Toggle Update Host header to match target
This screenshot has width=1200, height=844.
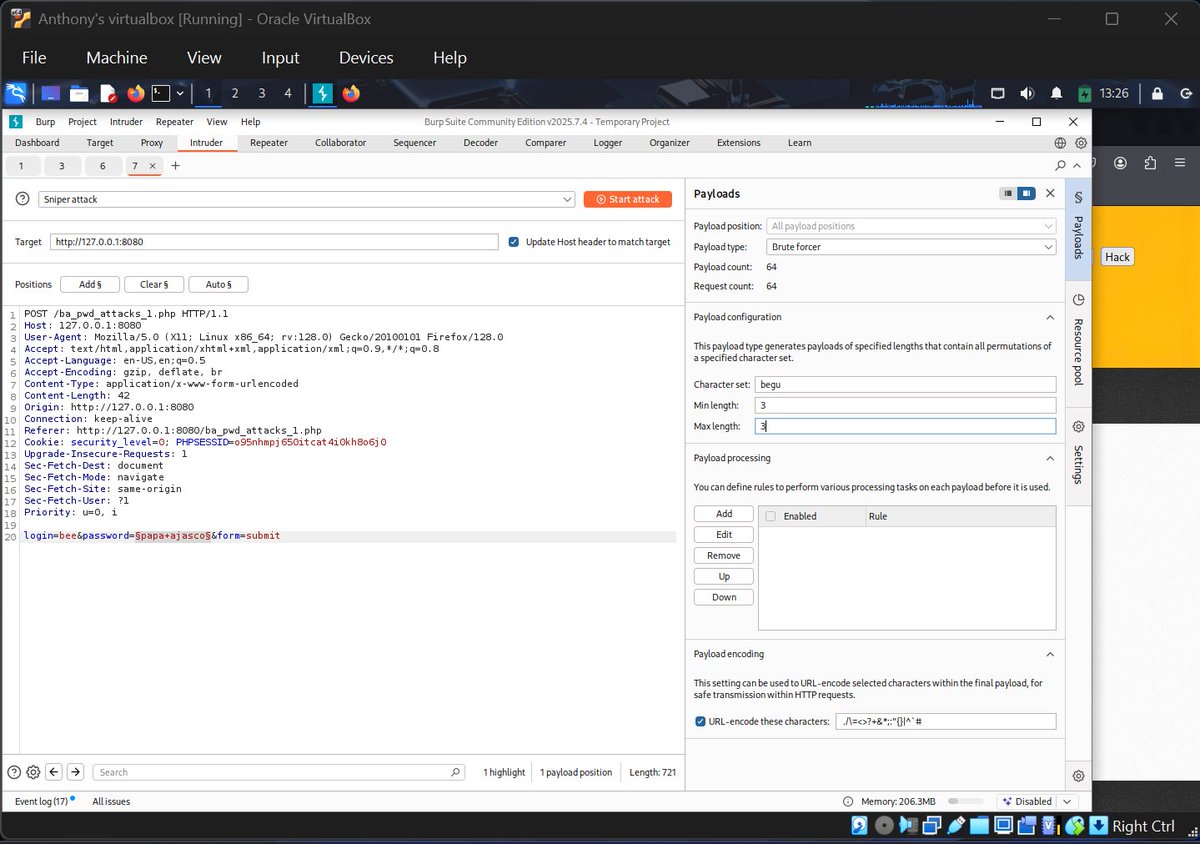tap(514, 242)
